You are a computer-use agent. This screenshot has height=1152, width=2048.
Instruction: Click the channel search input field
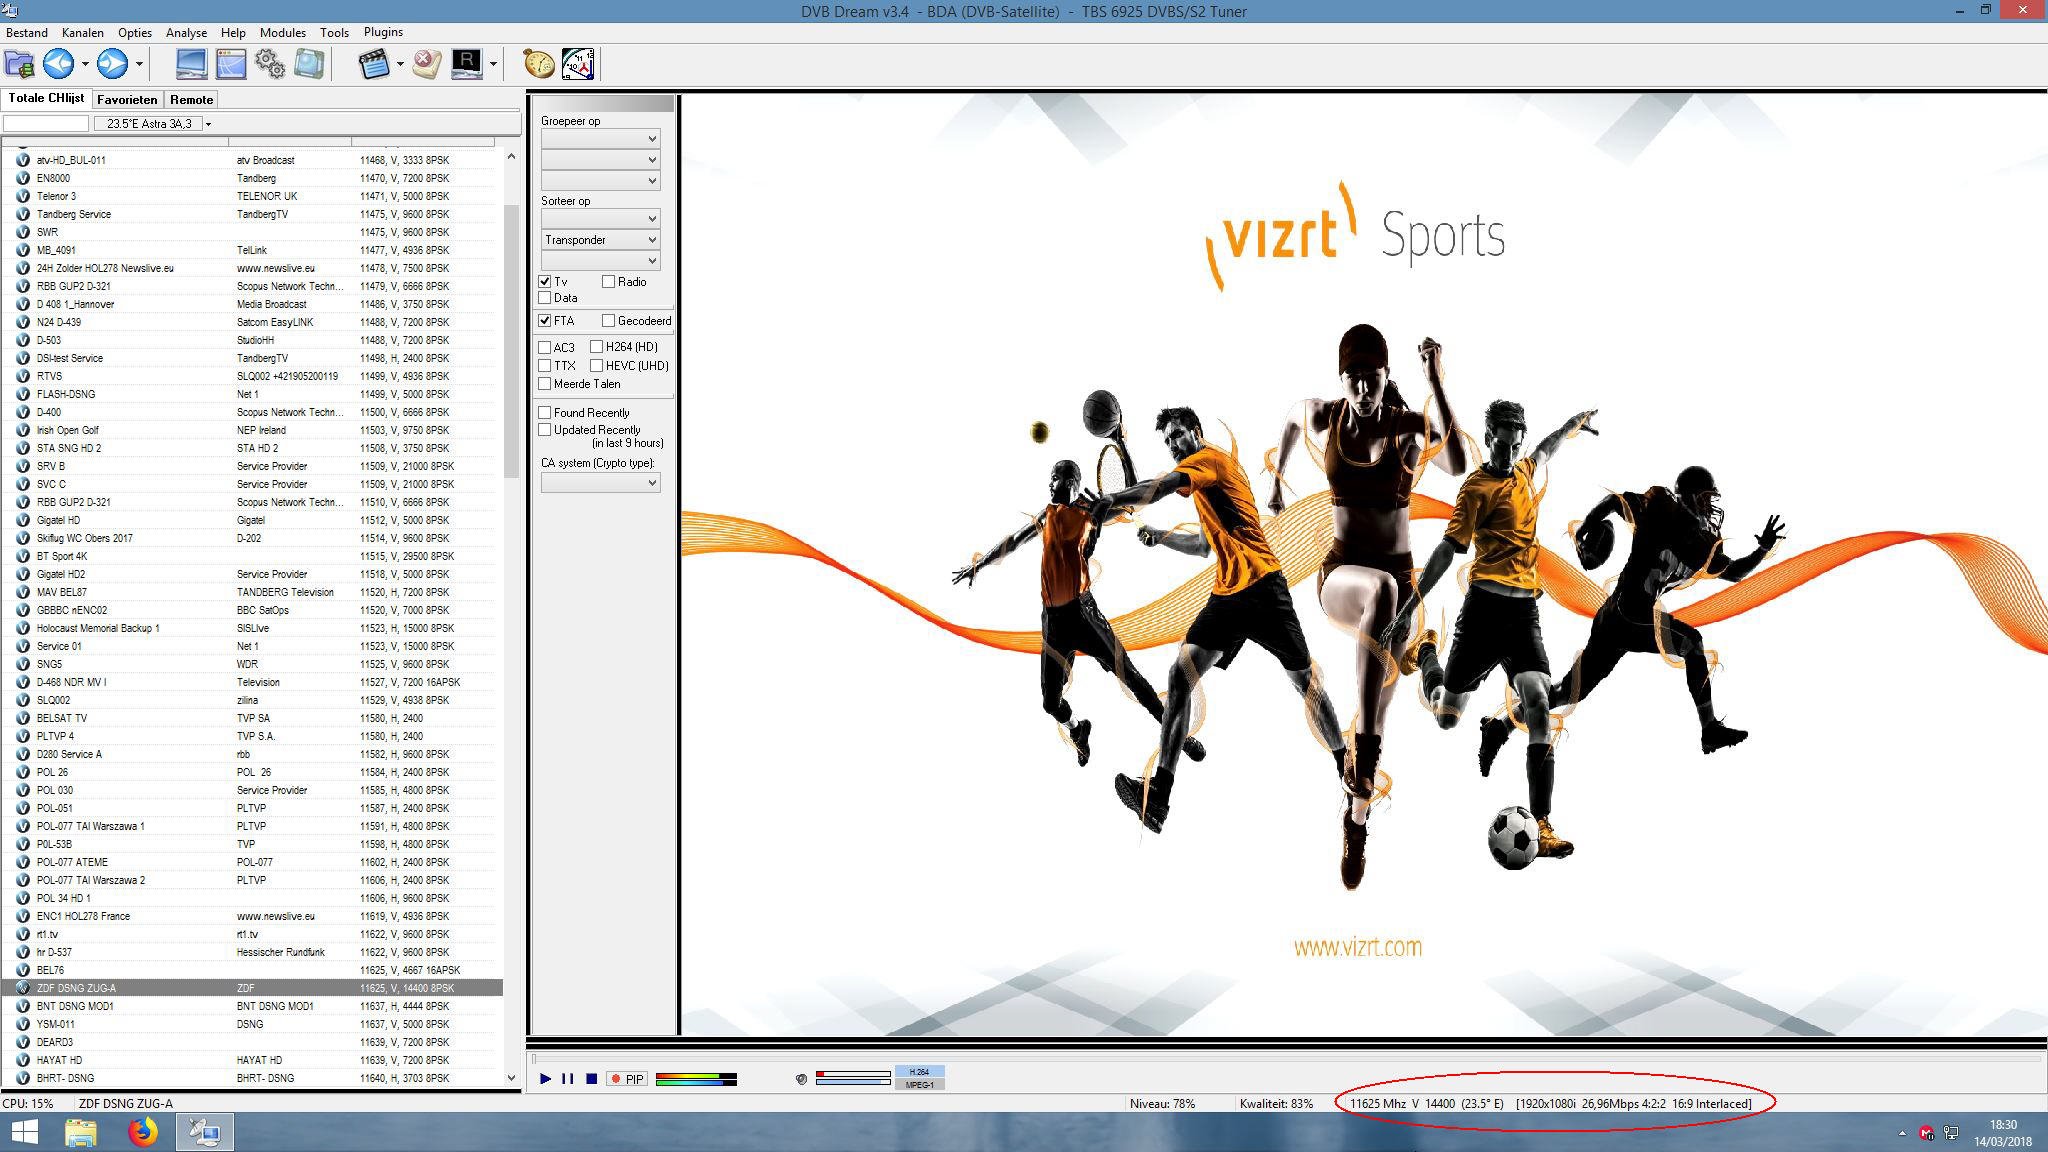(46, 124)
